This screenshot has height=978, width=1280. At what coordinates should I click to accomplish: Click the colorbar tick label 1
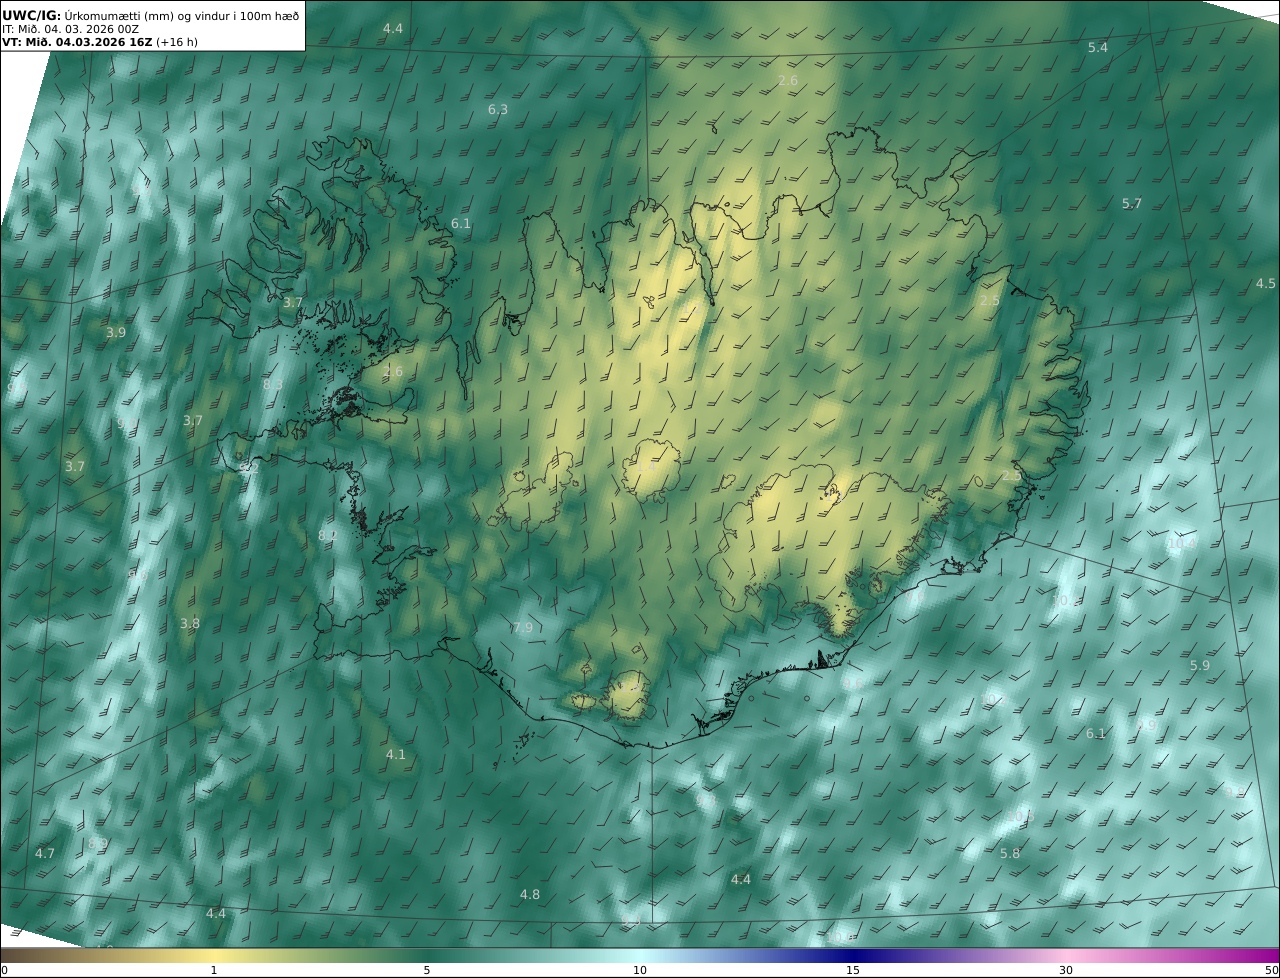tap(214, 970)
